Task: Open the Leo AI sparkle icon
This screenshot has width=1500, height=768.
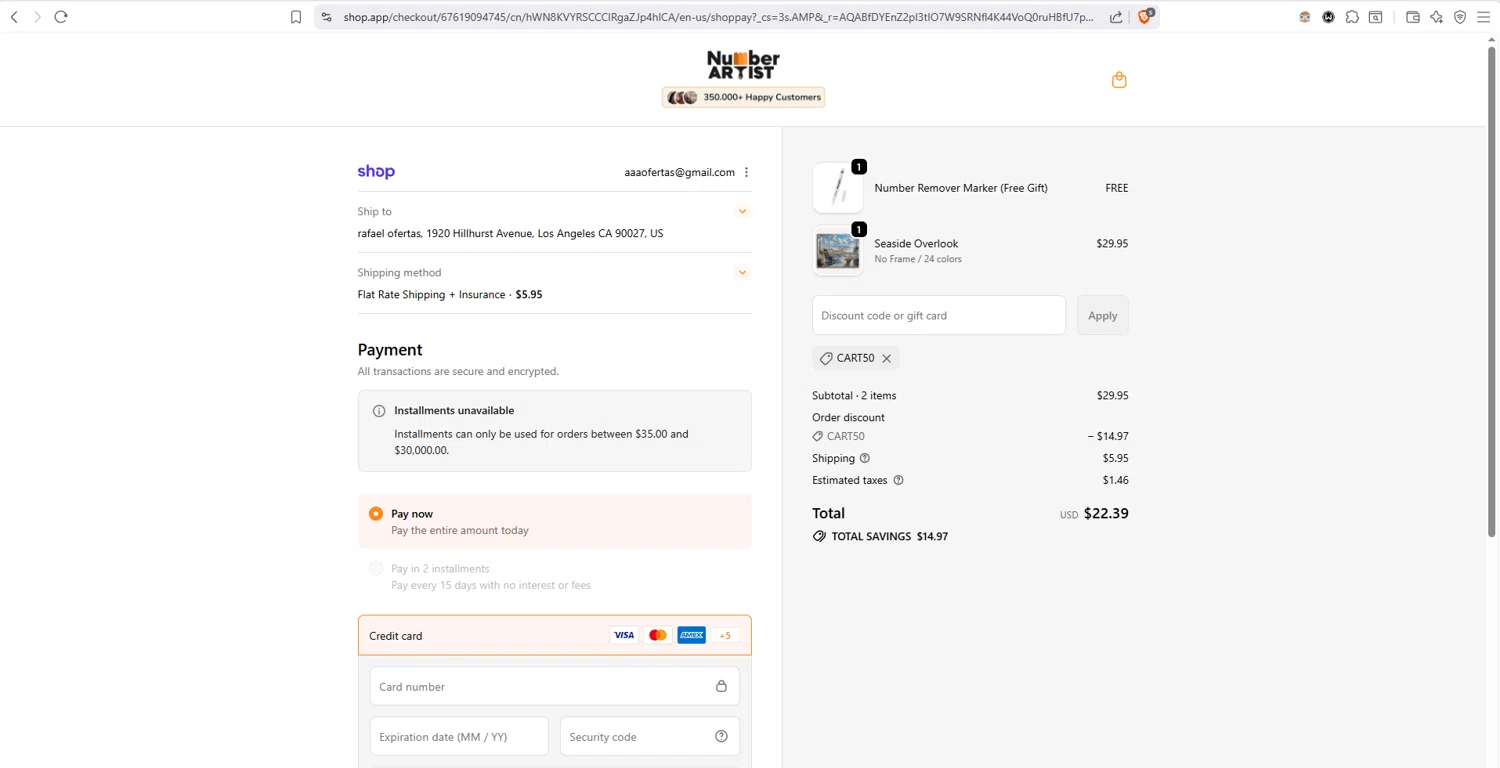Action: click(x=1437, y=17)
